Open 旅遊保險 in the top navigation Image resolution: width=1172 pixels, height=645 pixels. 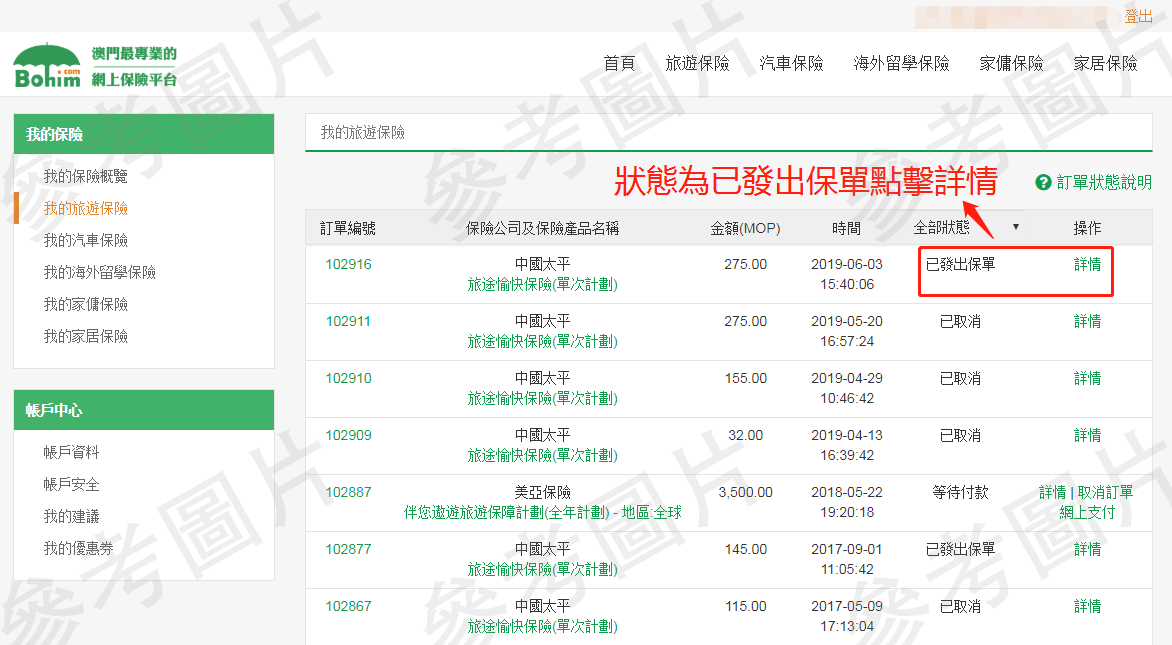pyautogui.click(x=697, y=64)
